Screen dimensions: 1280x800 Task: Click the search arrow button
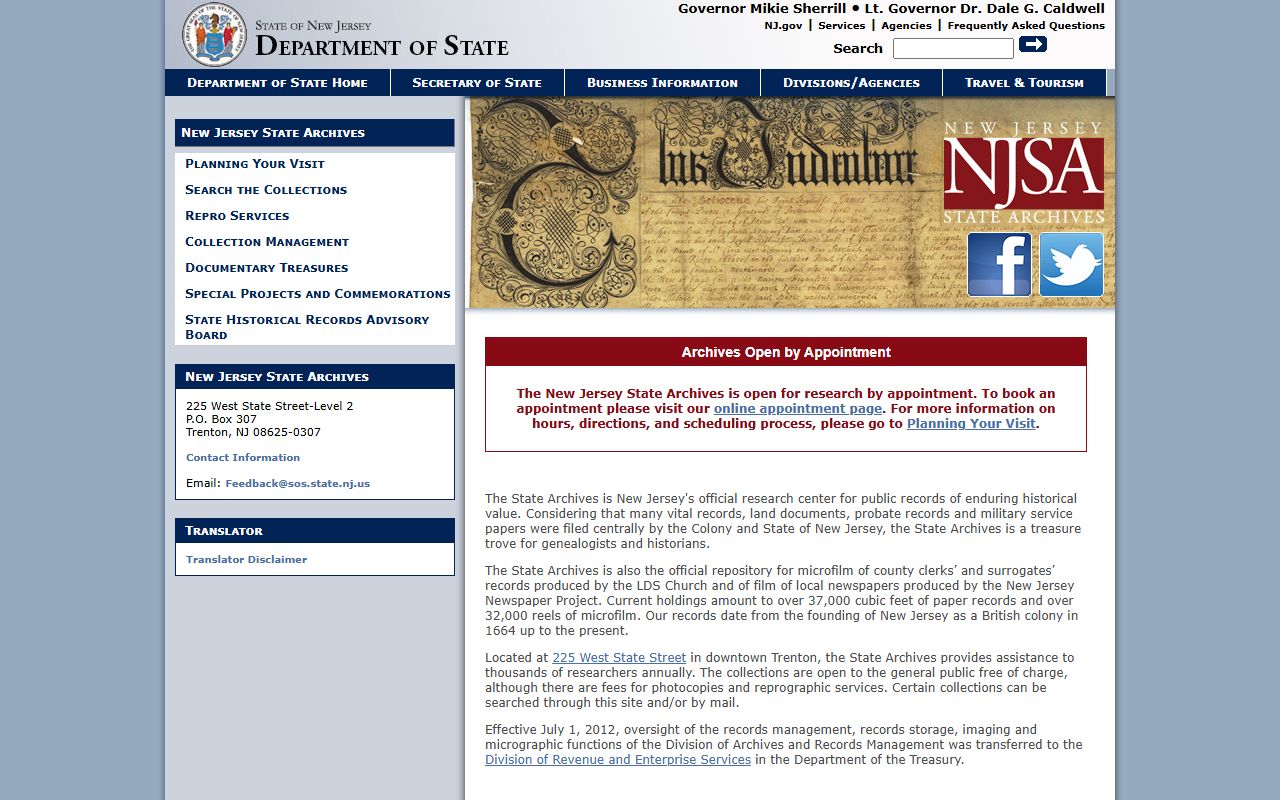coord(1032,44)
